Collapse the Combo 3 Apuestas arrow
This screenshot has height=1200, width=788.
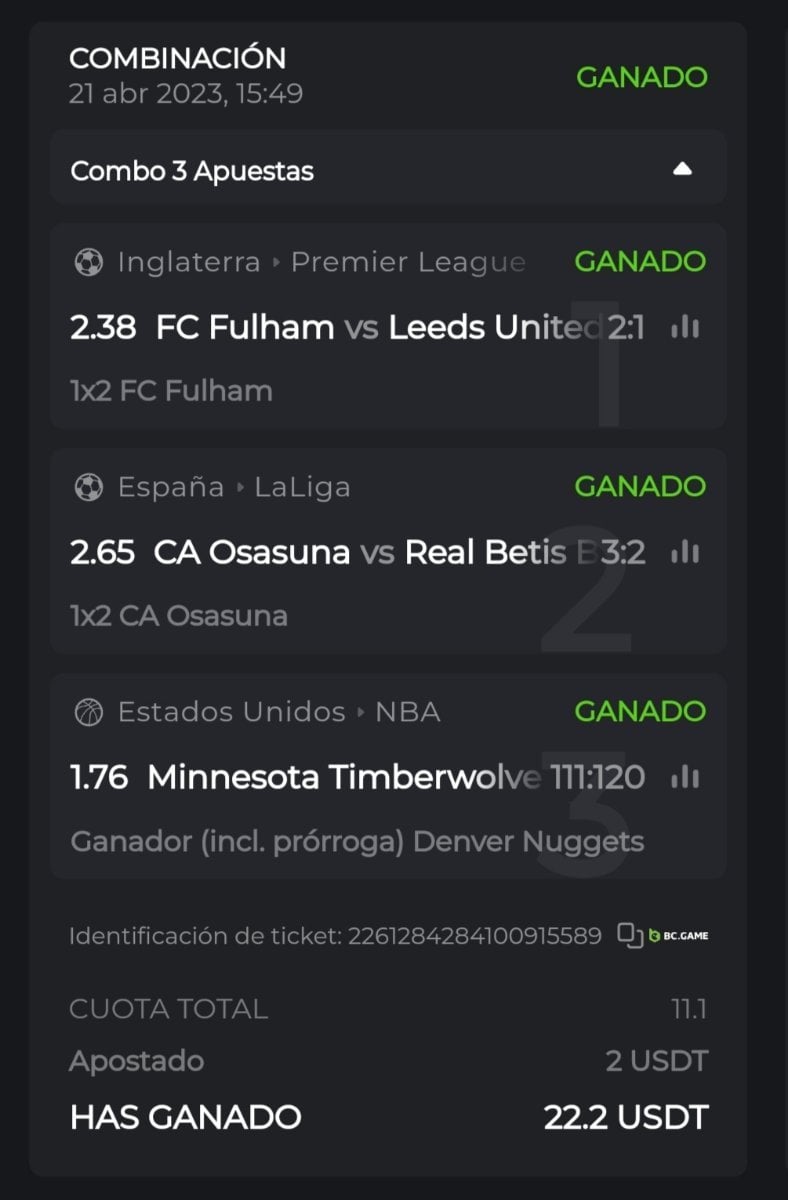pyautogui.click(x=683, y=170)
